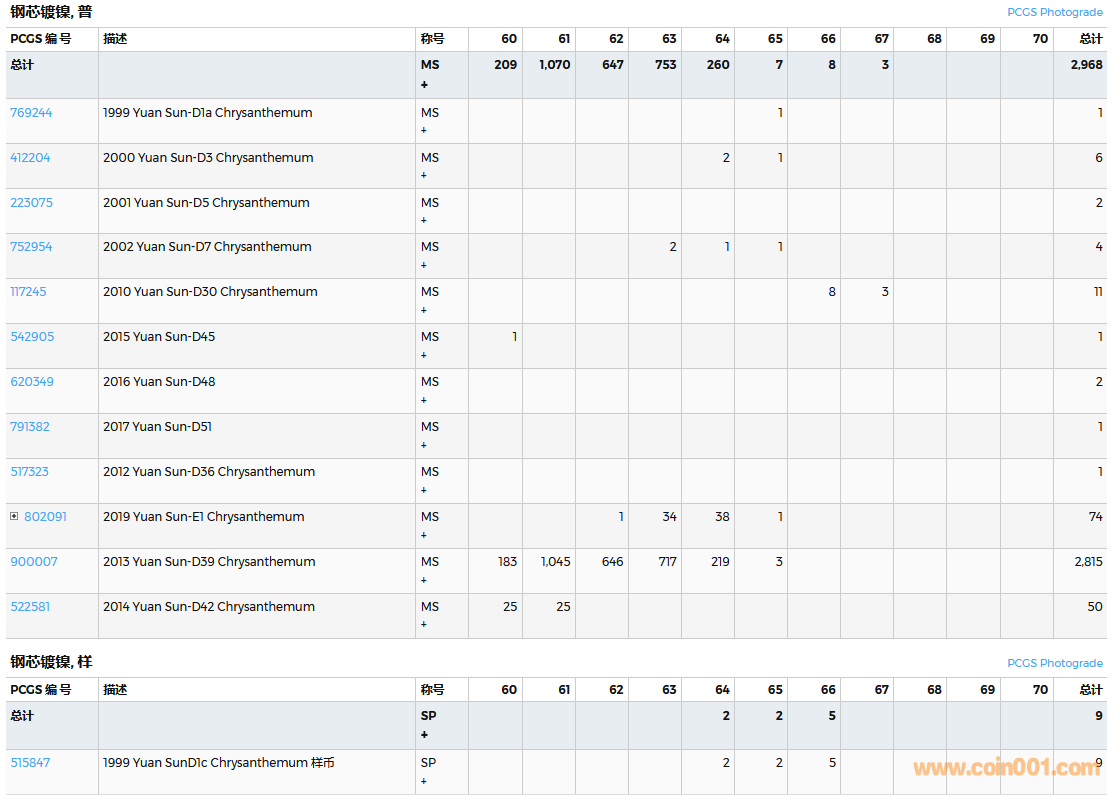1113x795 pixels.
Task: Click PCGS number 620349
Action: [31, 382]
